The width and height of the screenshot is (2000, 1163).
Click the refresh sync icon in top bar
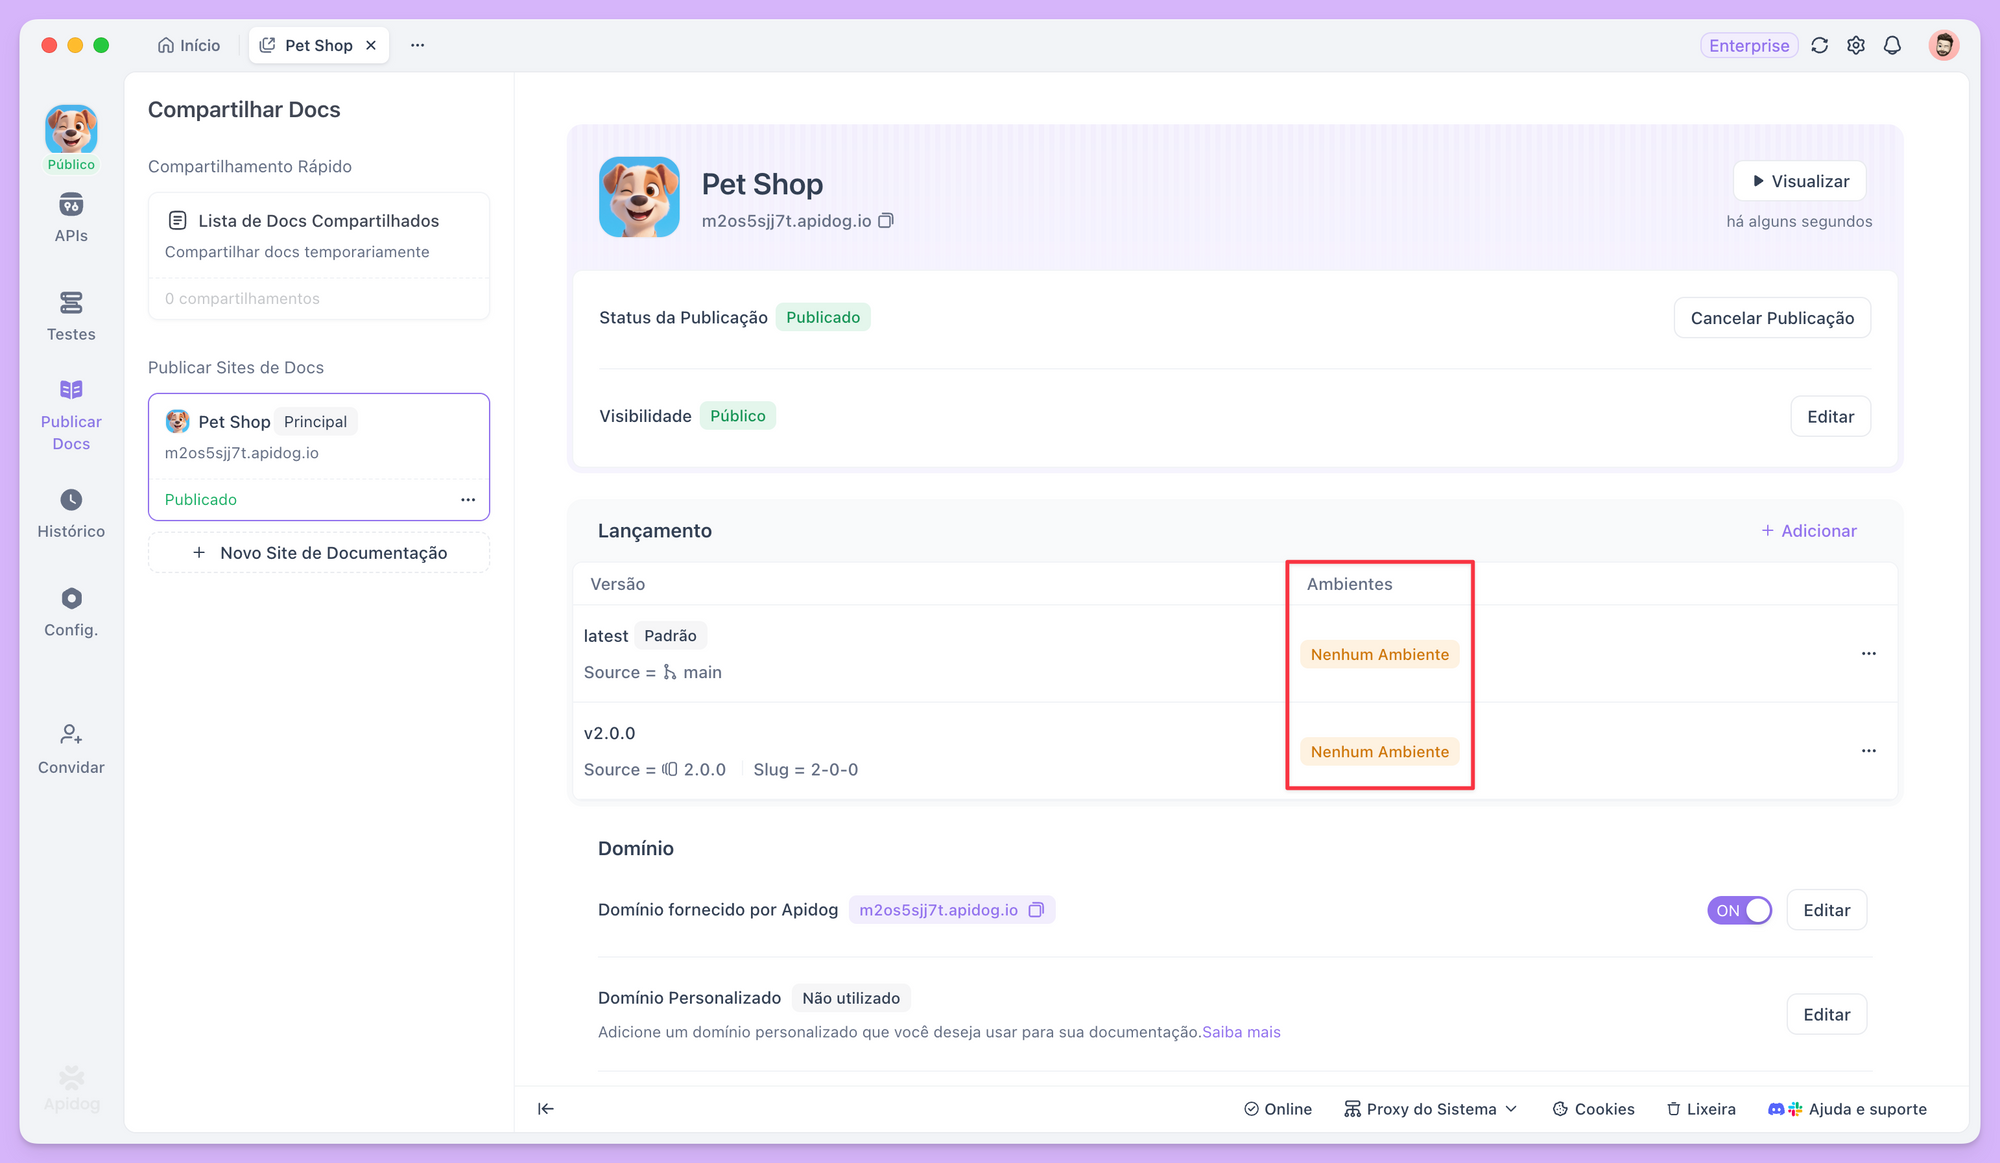pyautogui.click(x=1820, y=45)
